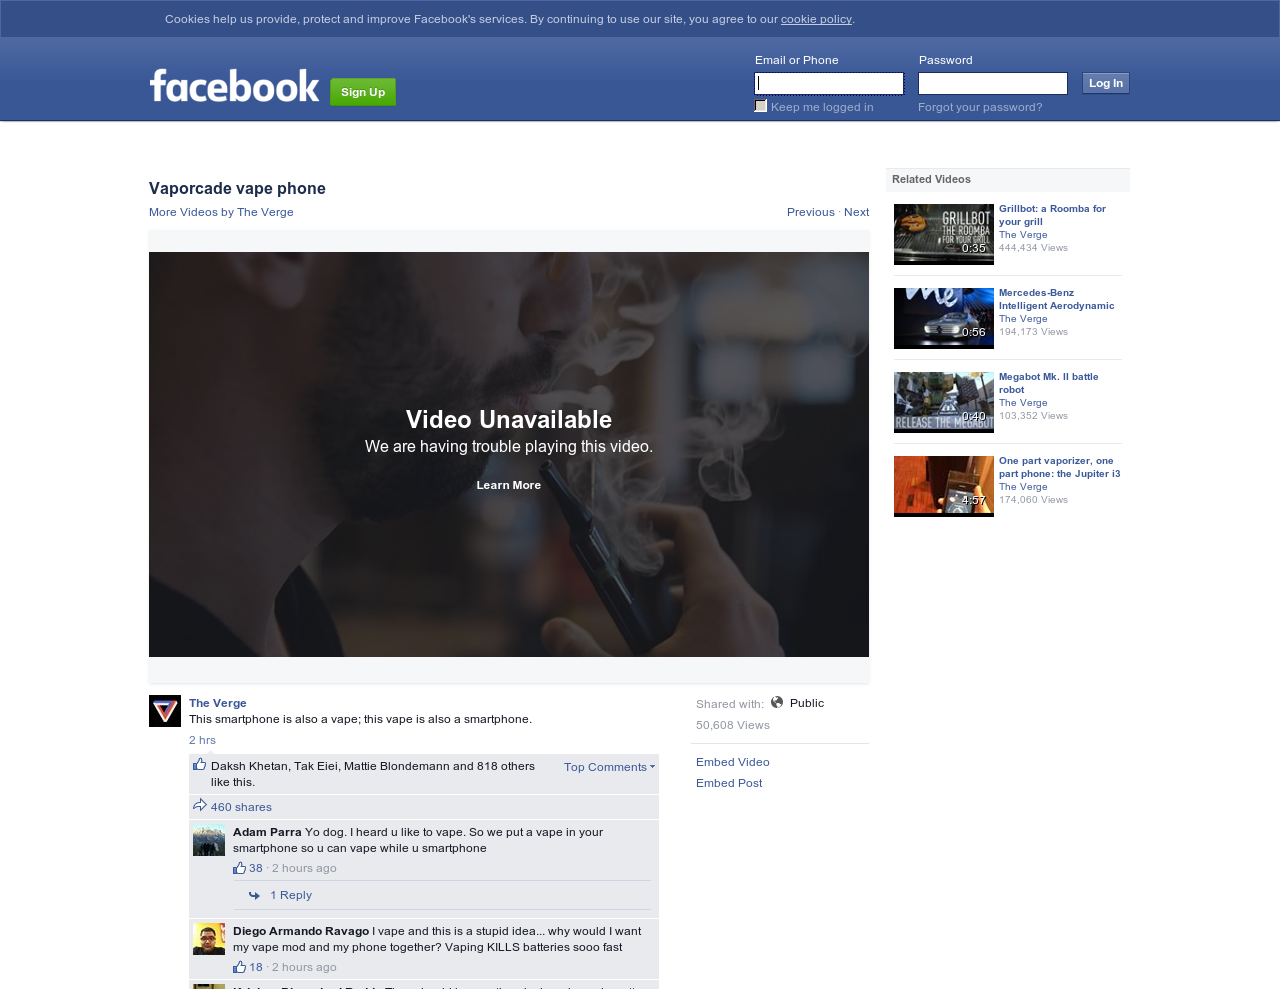The width and height of the screenshot is (1280, 989).
Task: Click the '194,173 Views' text
Action: coord(1033,332)
